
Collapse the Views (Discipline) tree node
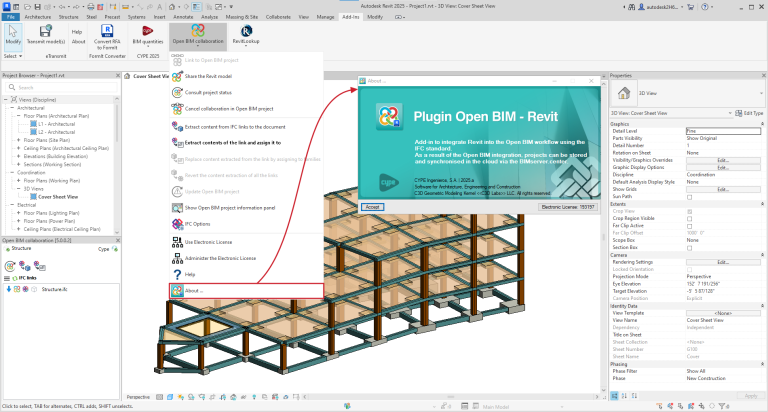(6, 99)
